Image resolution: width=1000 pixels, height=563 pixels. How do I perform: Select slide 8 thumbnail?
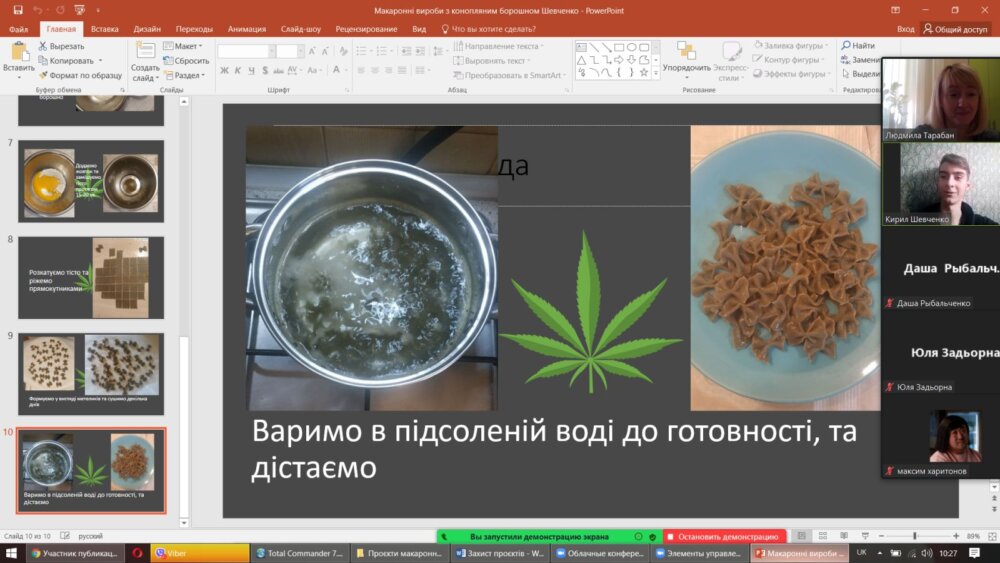pos(91,277)
